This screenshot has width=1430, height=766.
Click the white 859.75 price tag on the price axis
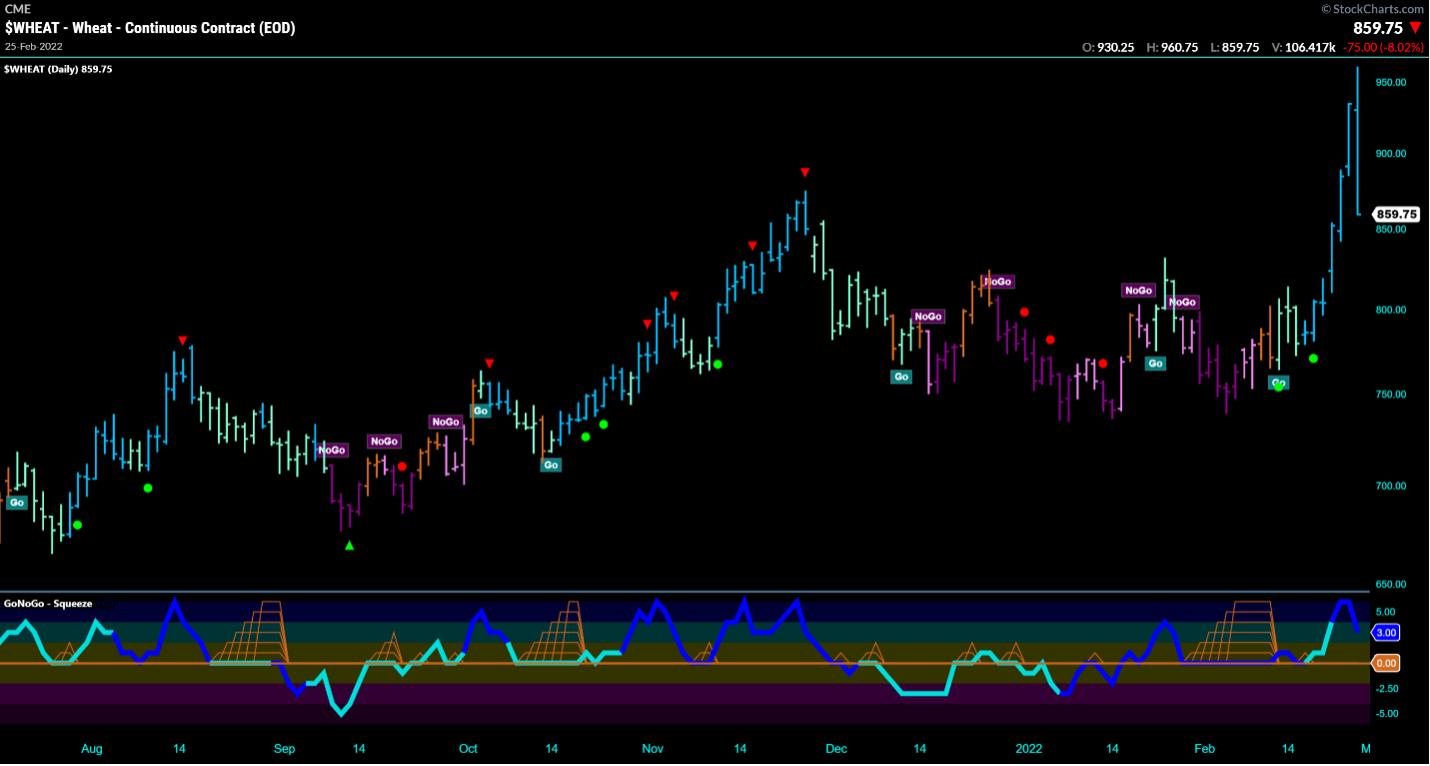1397,214
